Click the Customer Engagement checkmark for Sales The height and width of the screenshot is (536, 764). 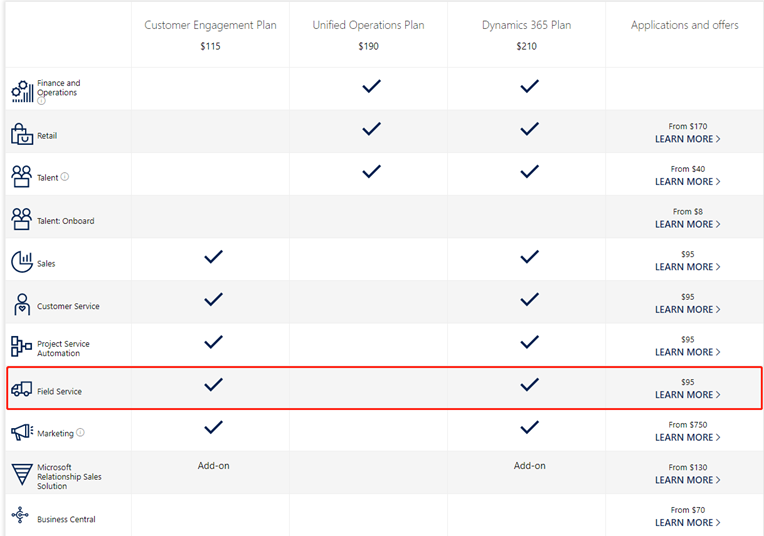click(x=213, y=257)
